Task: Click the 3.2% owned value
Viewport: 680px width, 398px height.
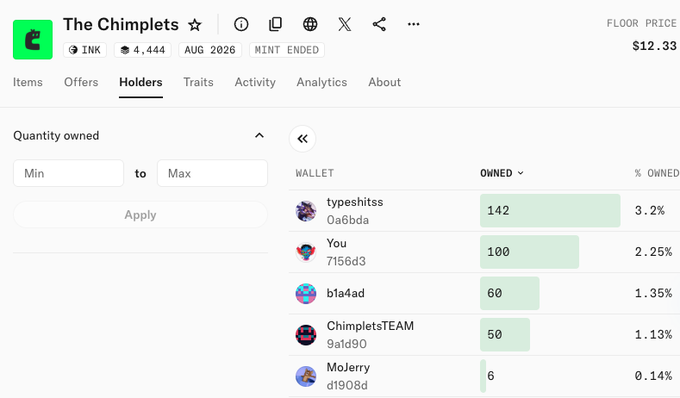Action: pos(650,211)
